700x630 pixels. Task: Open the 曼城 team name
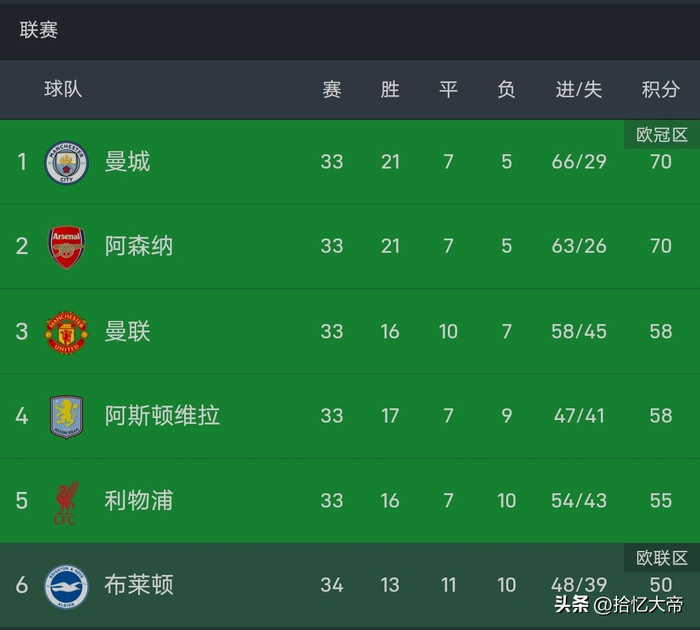[128, 162]
